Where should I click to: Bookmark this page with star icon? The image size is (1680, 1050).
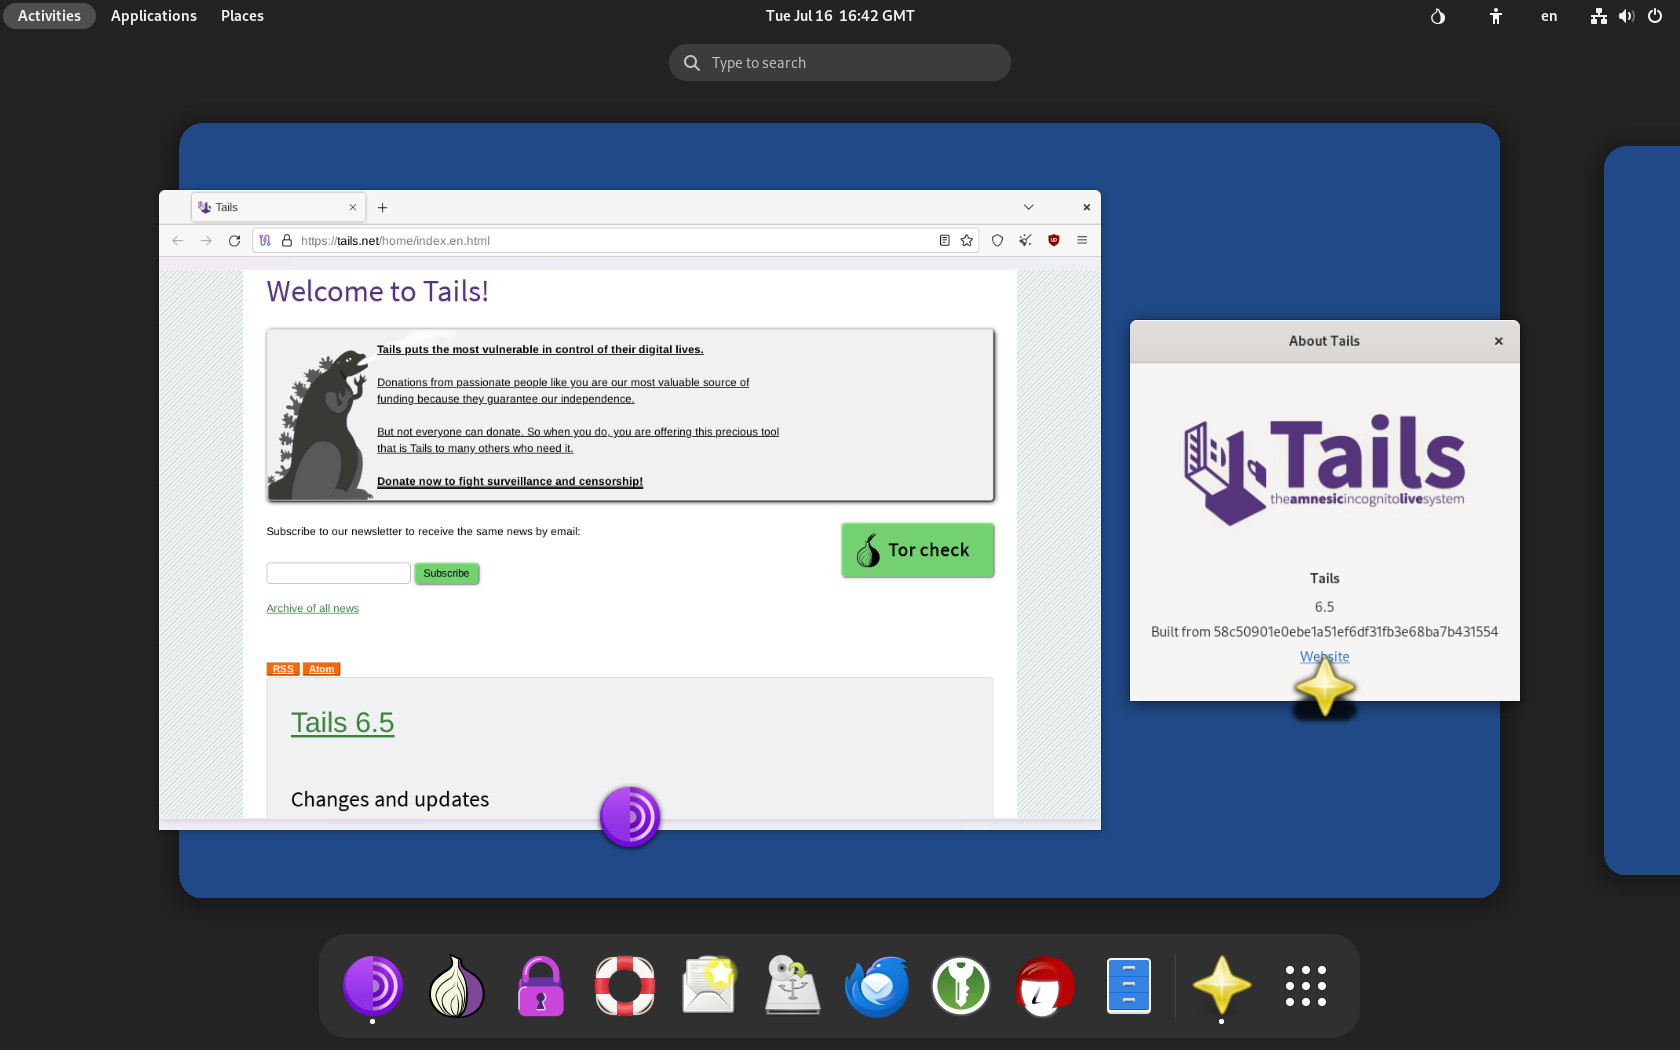tap(967, 241)
